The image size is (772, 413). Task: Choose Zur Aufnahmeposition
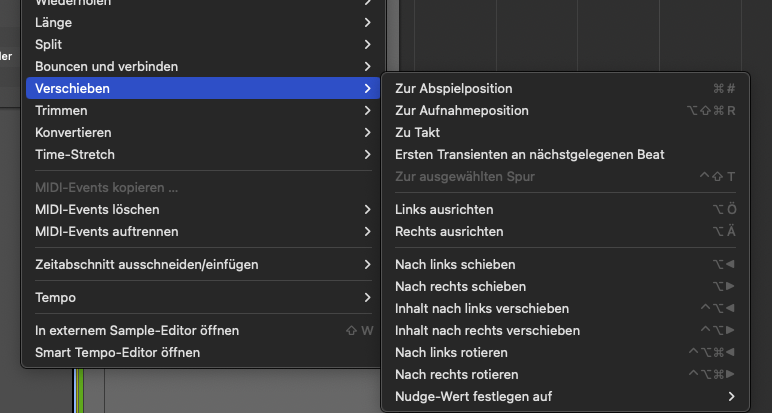click(x=565, y=111)
